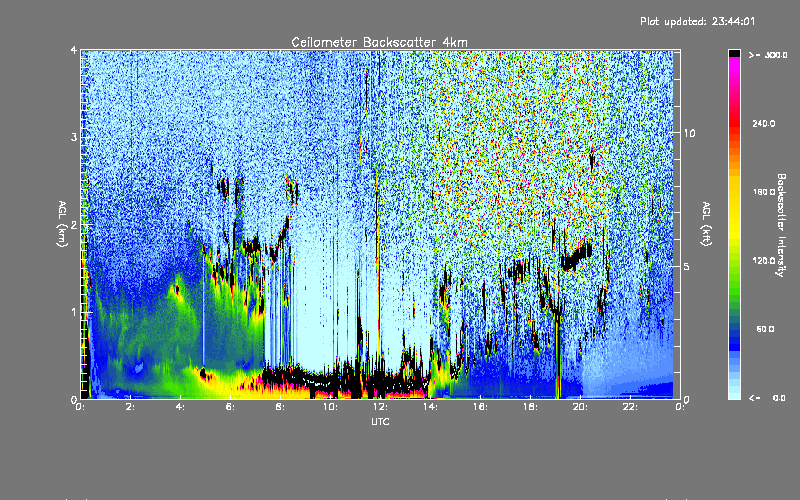Click the "180.0" color scale value
The width and height of the screenshot is (800, 500).
[x=764, y=192]
